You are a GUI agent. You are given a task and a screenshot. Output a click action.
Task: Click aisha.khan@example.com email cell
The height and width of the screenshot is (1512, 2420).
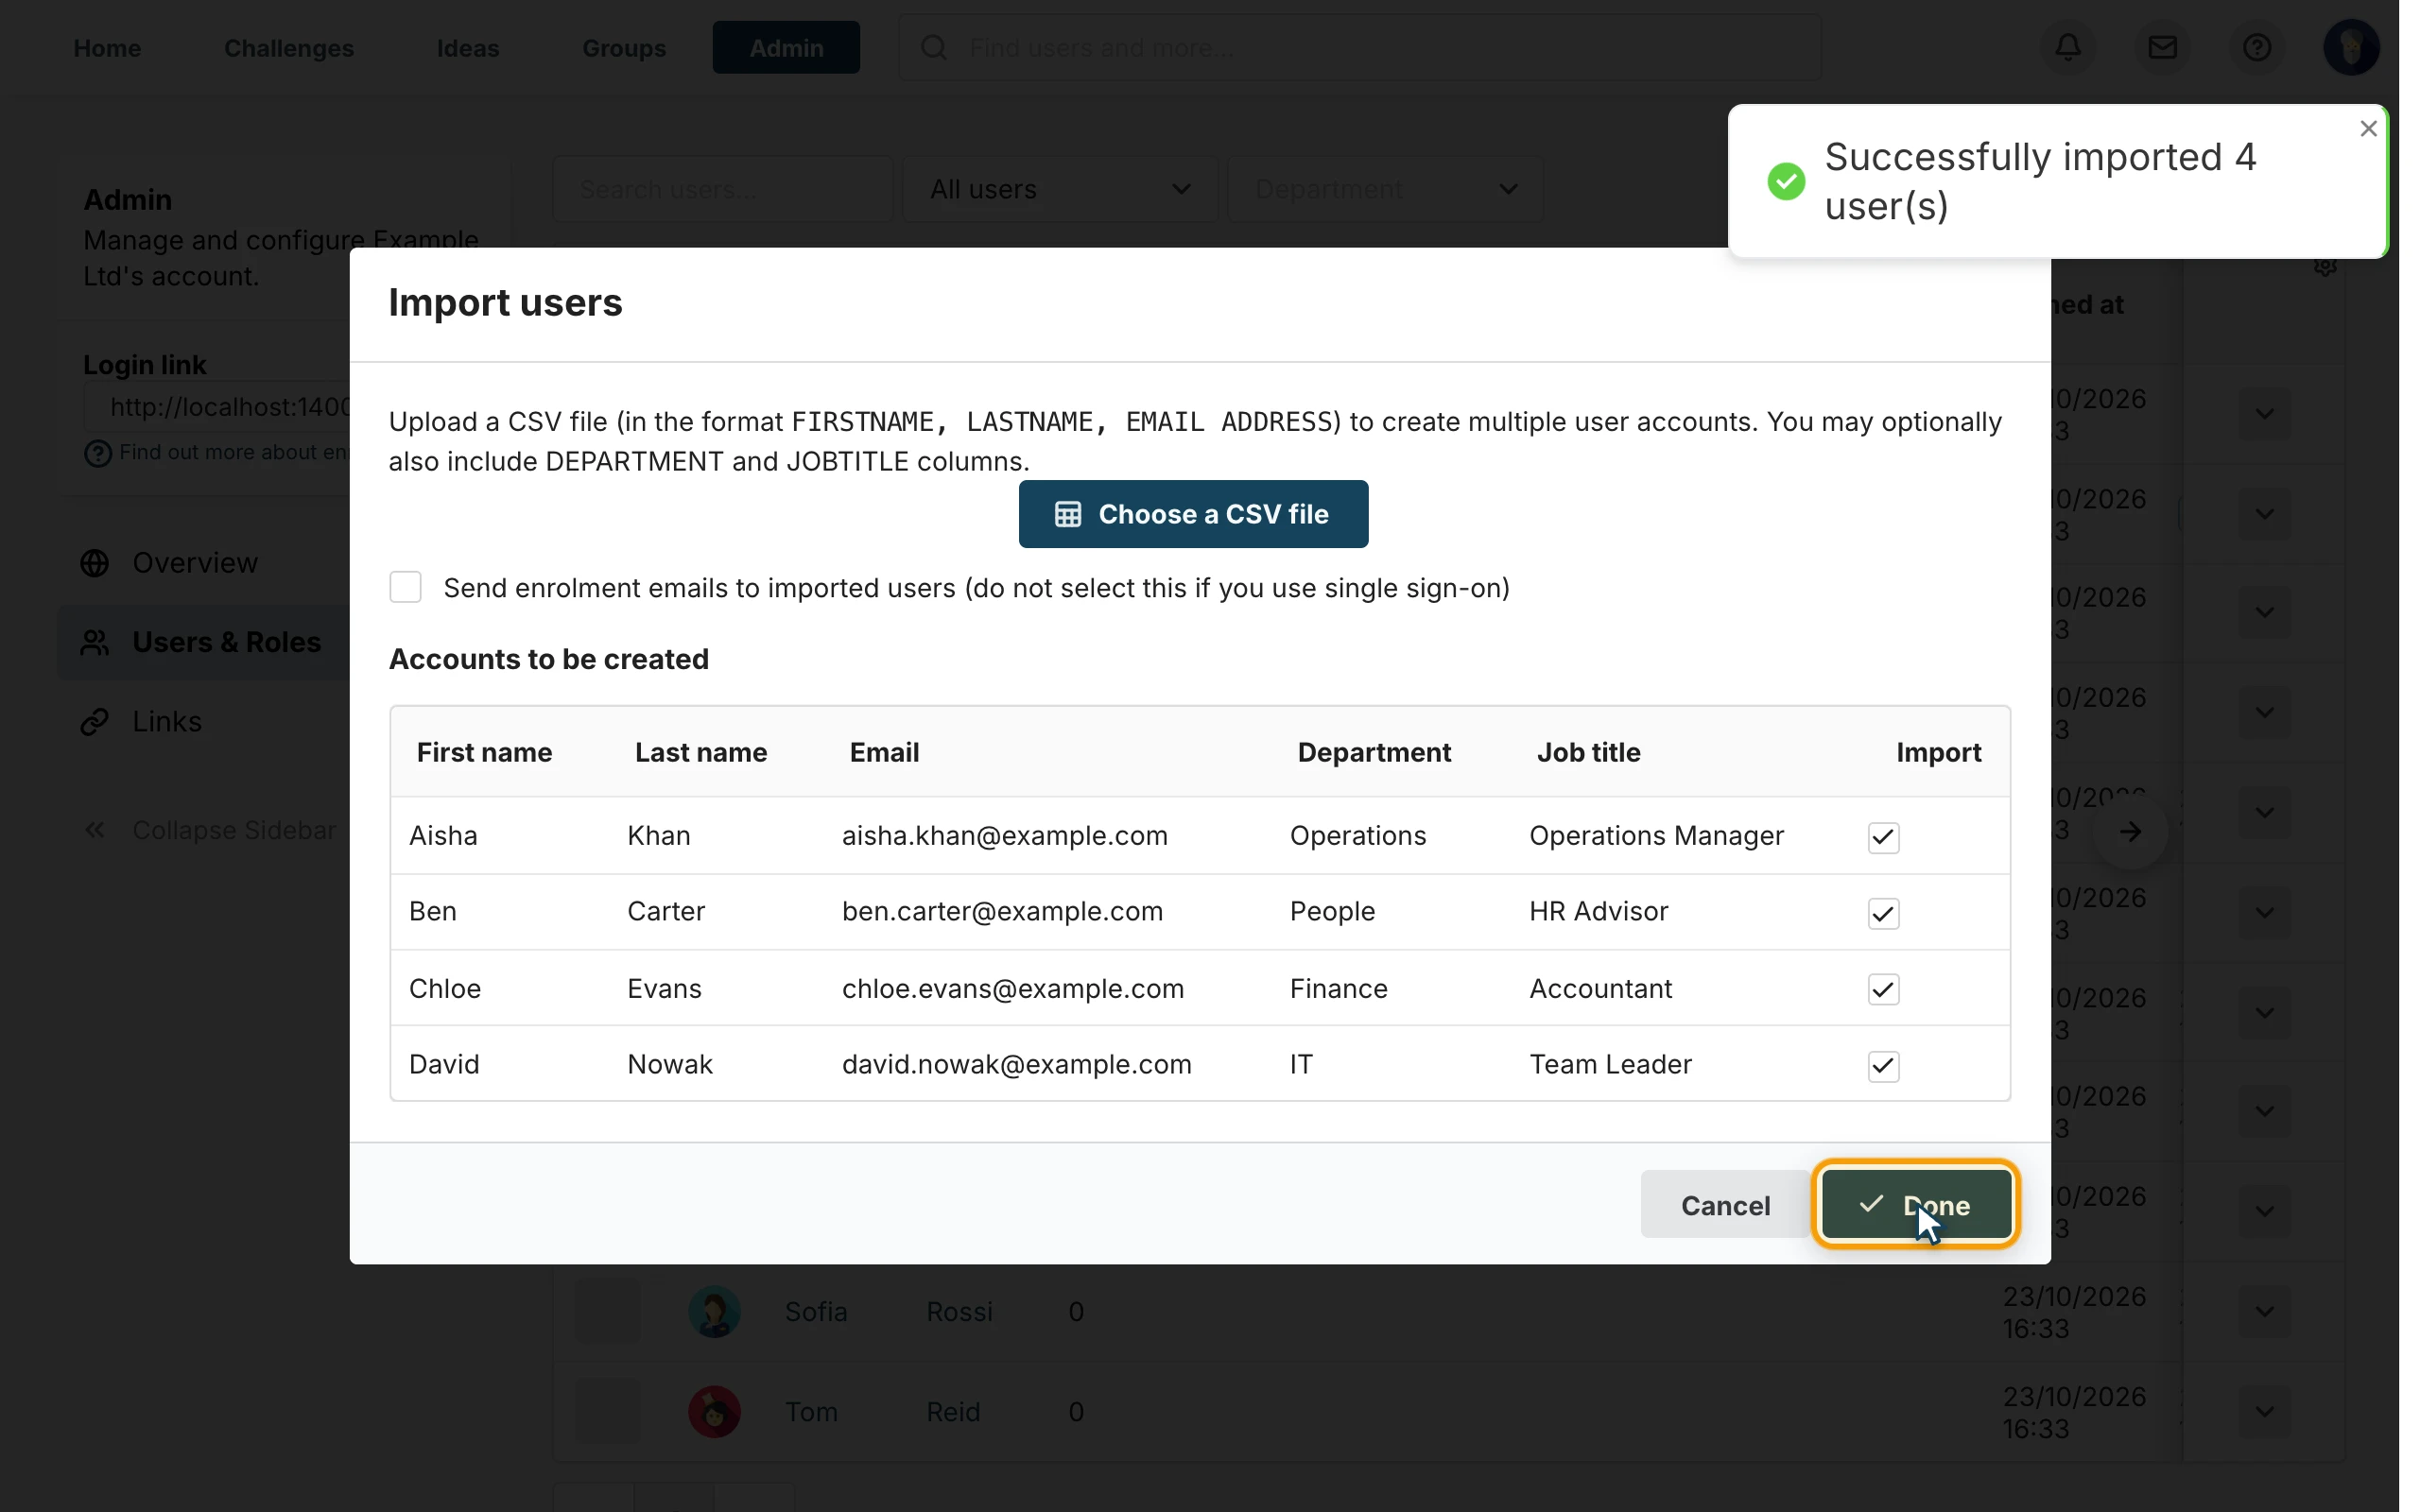1004,835
